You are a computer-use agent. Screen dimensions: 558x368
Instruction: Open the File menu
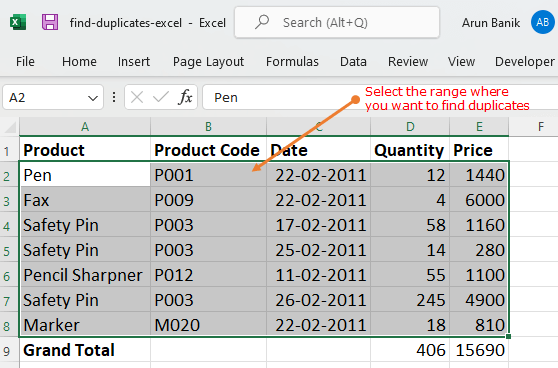tap(25, 62)
